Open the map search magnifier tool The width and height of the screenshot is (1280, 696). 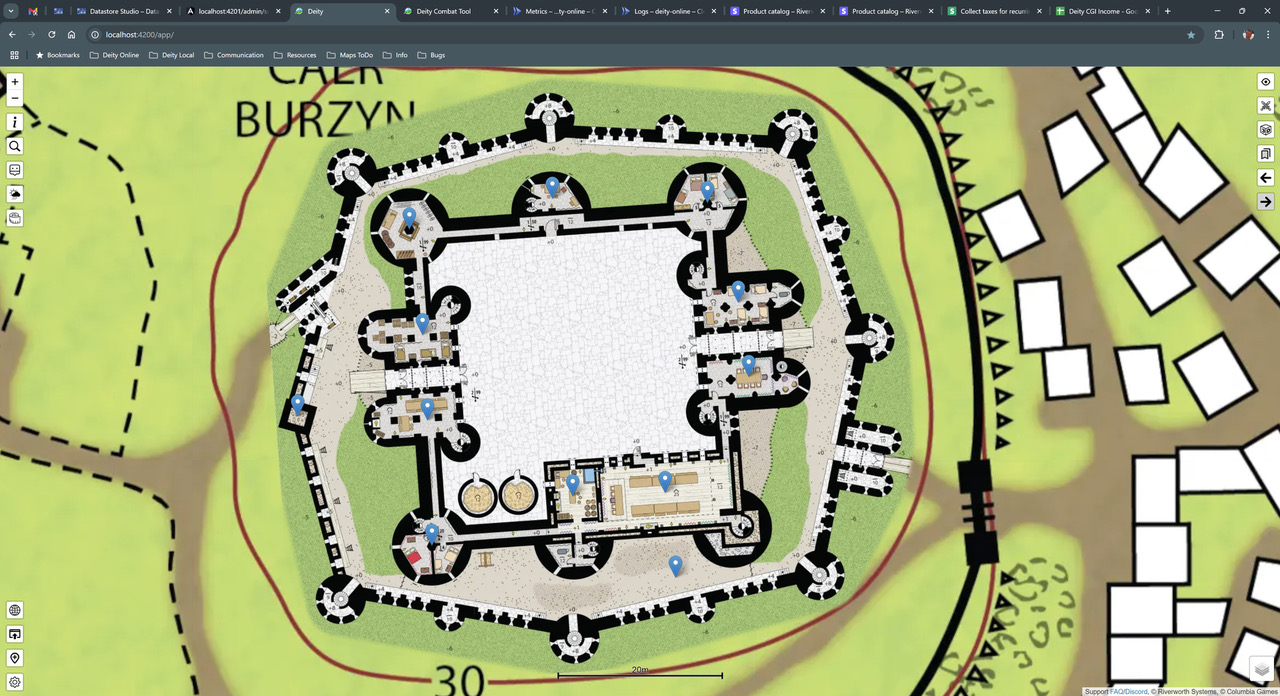point(15,146)
